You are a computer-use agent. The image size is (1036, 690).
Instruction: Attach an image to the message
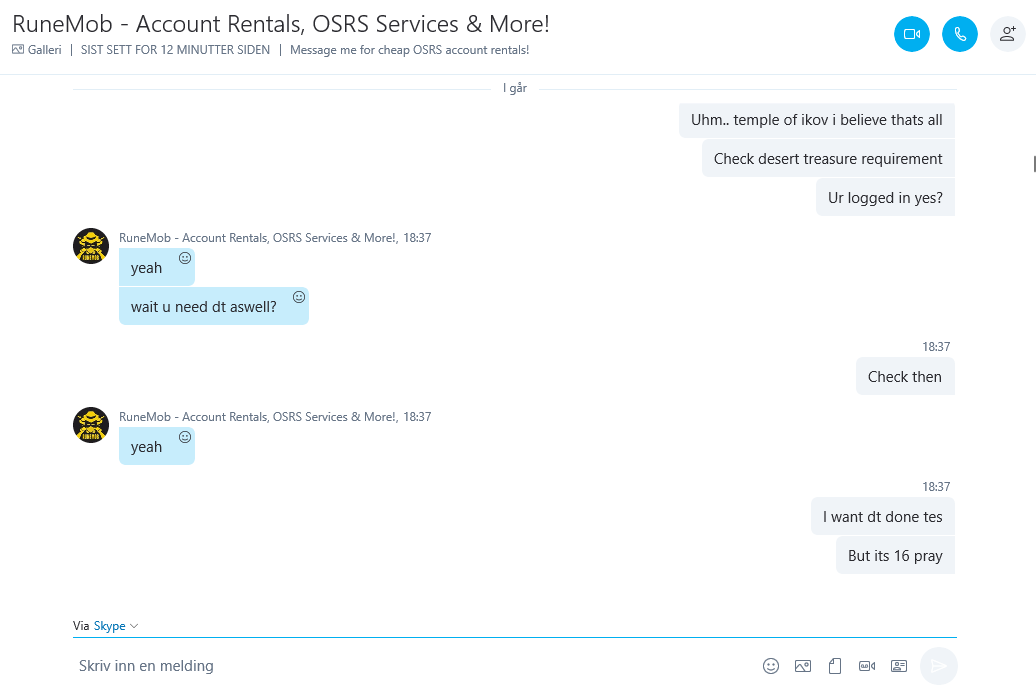click(x=803, y=666)
